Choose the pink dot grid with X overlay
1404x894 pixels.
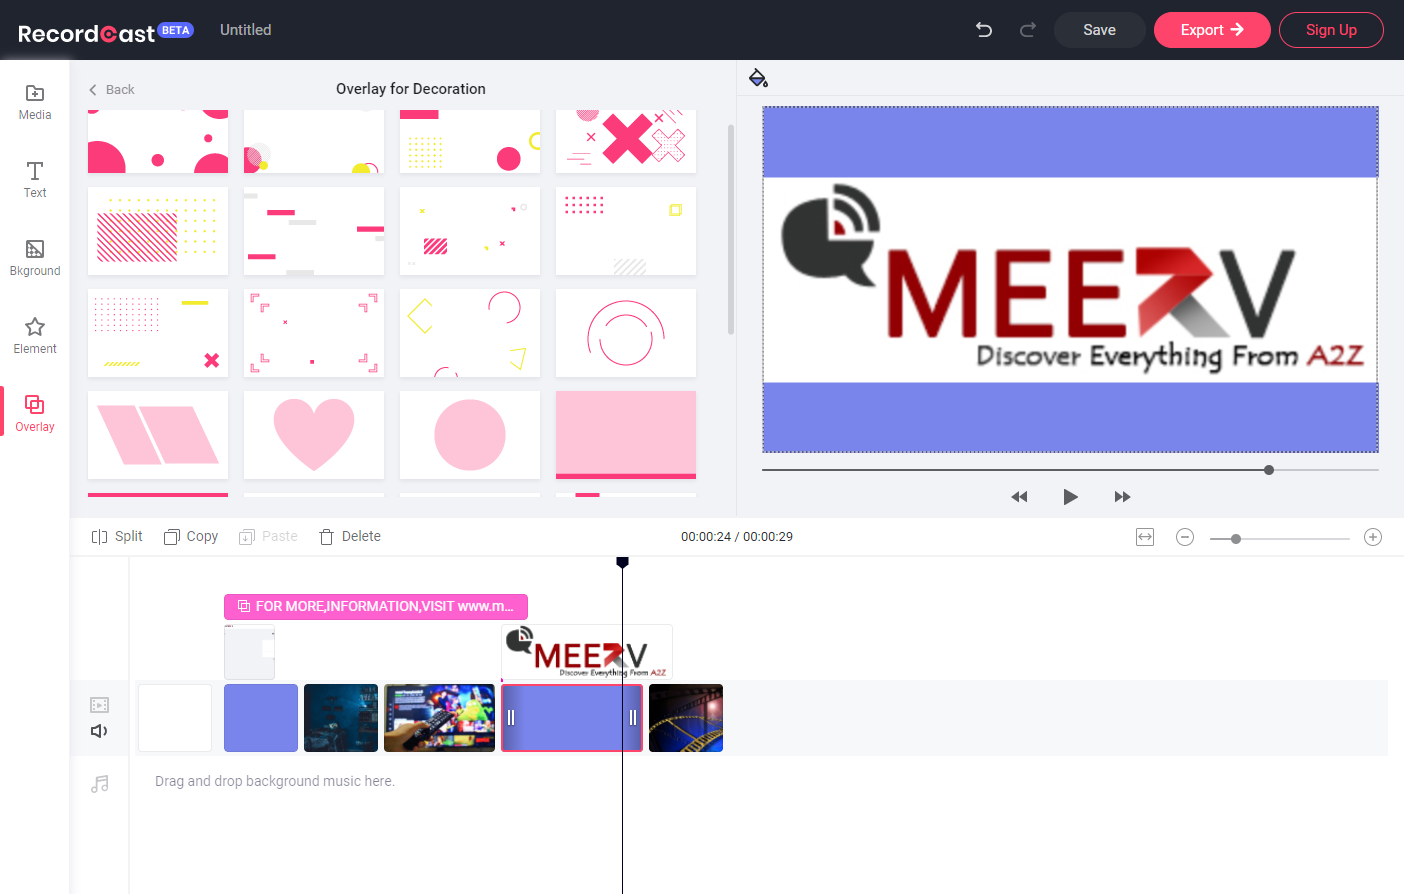(x=158, y=333)
